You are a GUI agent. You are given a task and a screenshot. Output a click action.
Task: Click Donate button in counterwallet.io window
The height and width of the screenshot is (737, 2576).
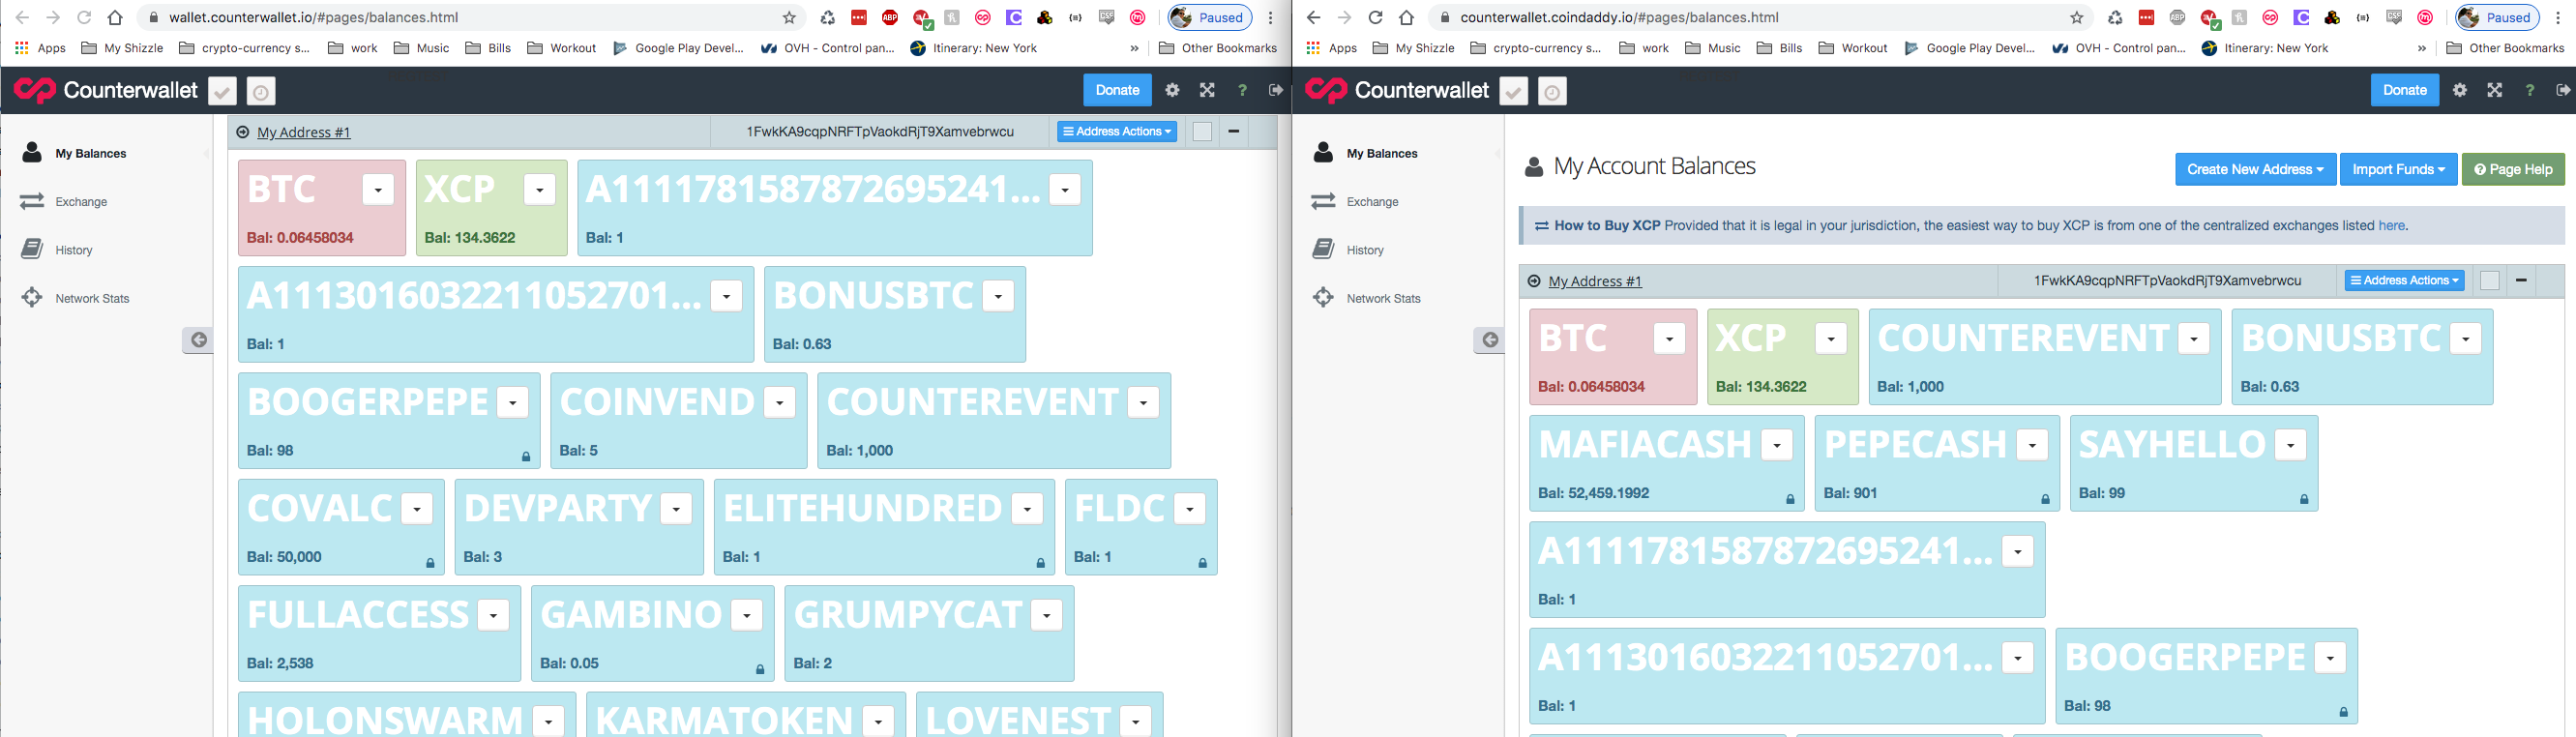pyautogui.click(x=1117, y=90)
